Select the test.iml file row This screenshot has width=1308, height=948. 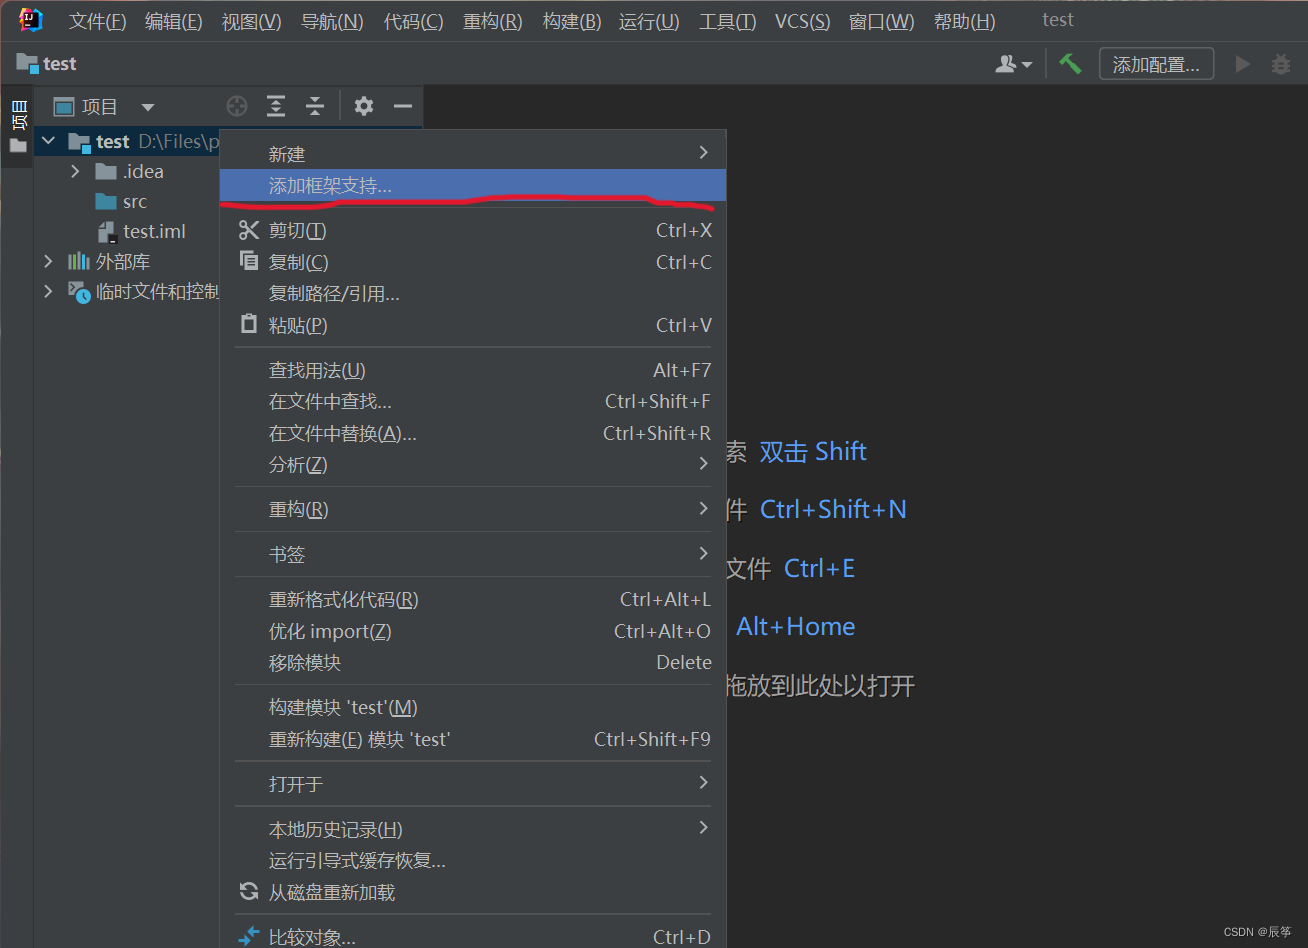pos(126,231)
